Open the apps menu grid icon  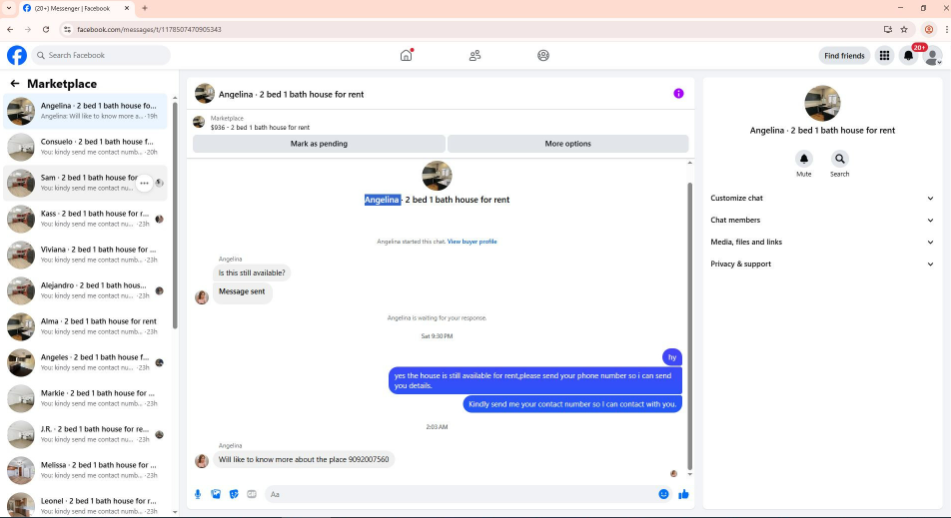tap(884, 56)
